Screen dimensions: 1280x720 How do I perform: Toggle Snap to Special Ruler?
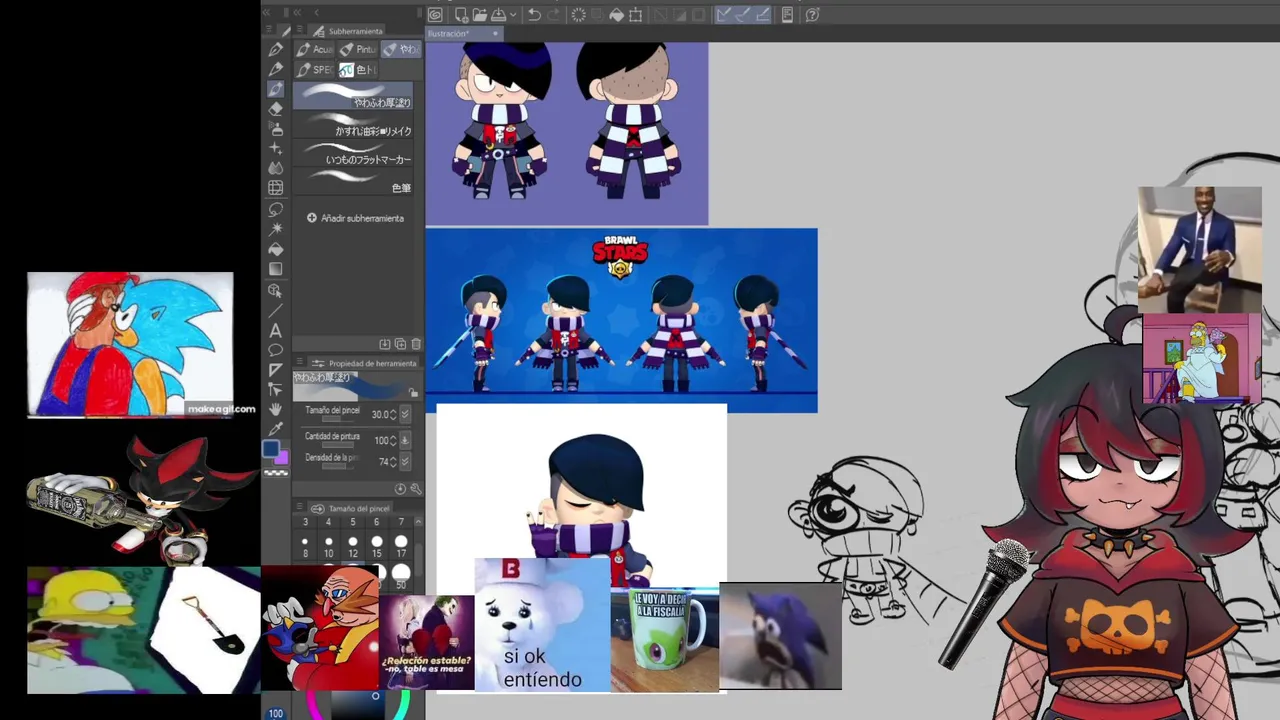pos(743,15)
